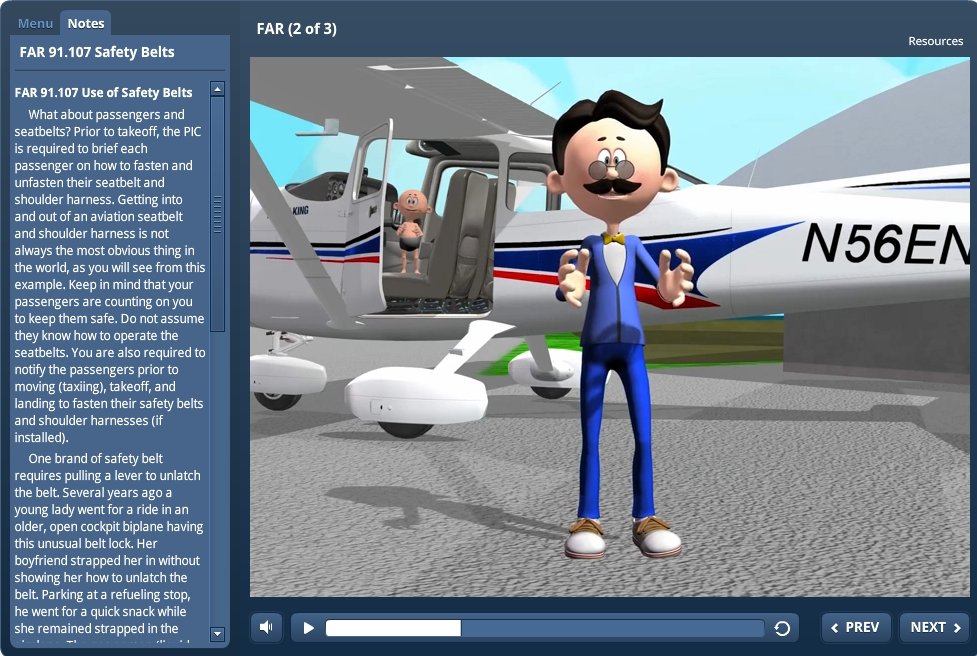Click the notes panel scrollbar thumb
Viewport: 977px width, 656px height.
coord(217,213)
